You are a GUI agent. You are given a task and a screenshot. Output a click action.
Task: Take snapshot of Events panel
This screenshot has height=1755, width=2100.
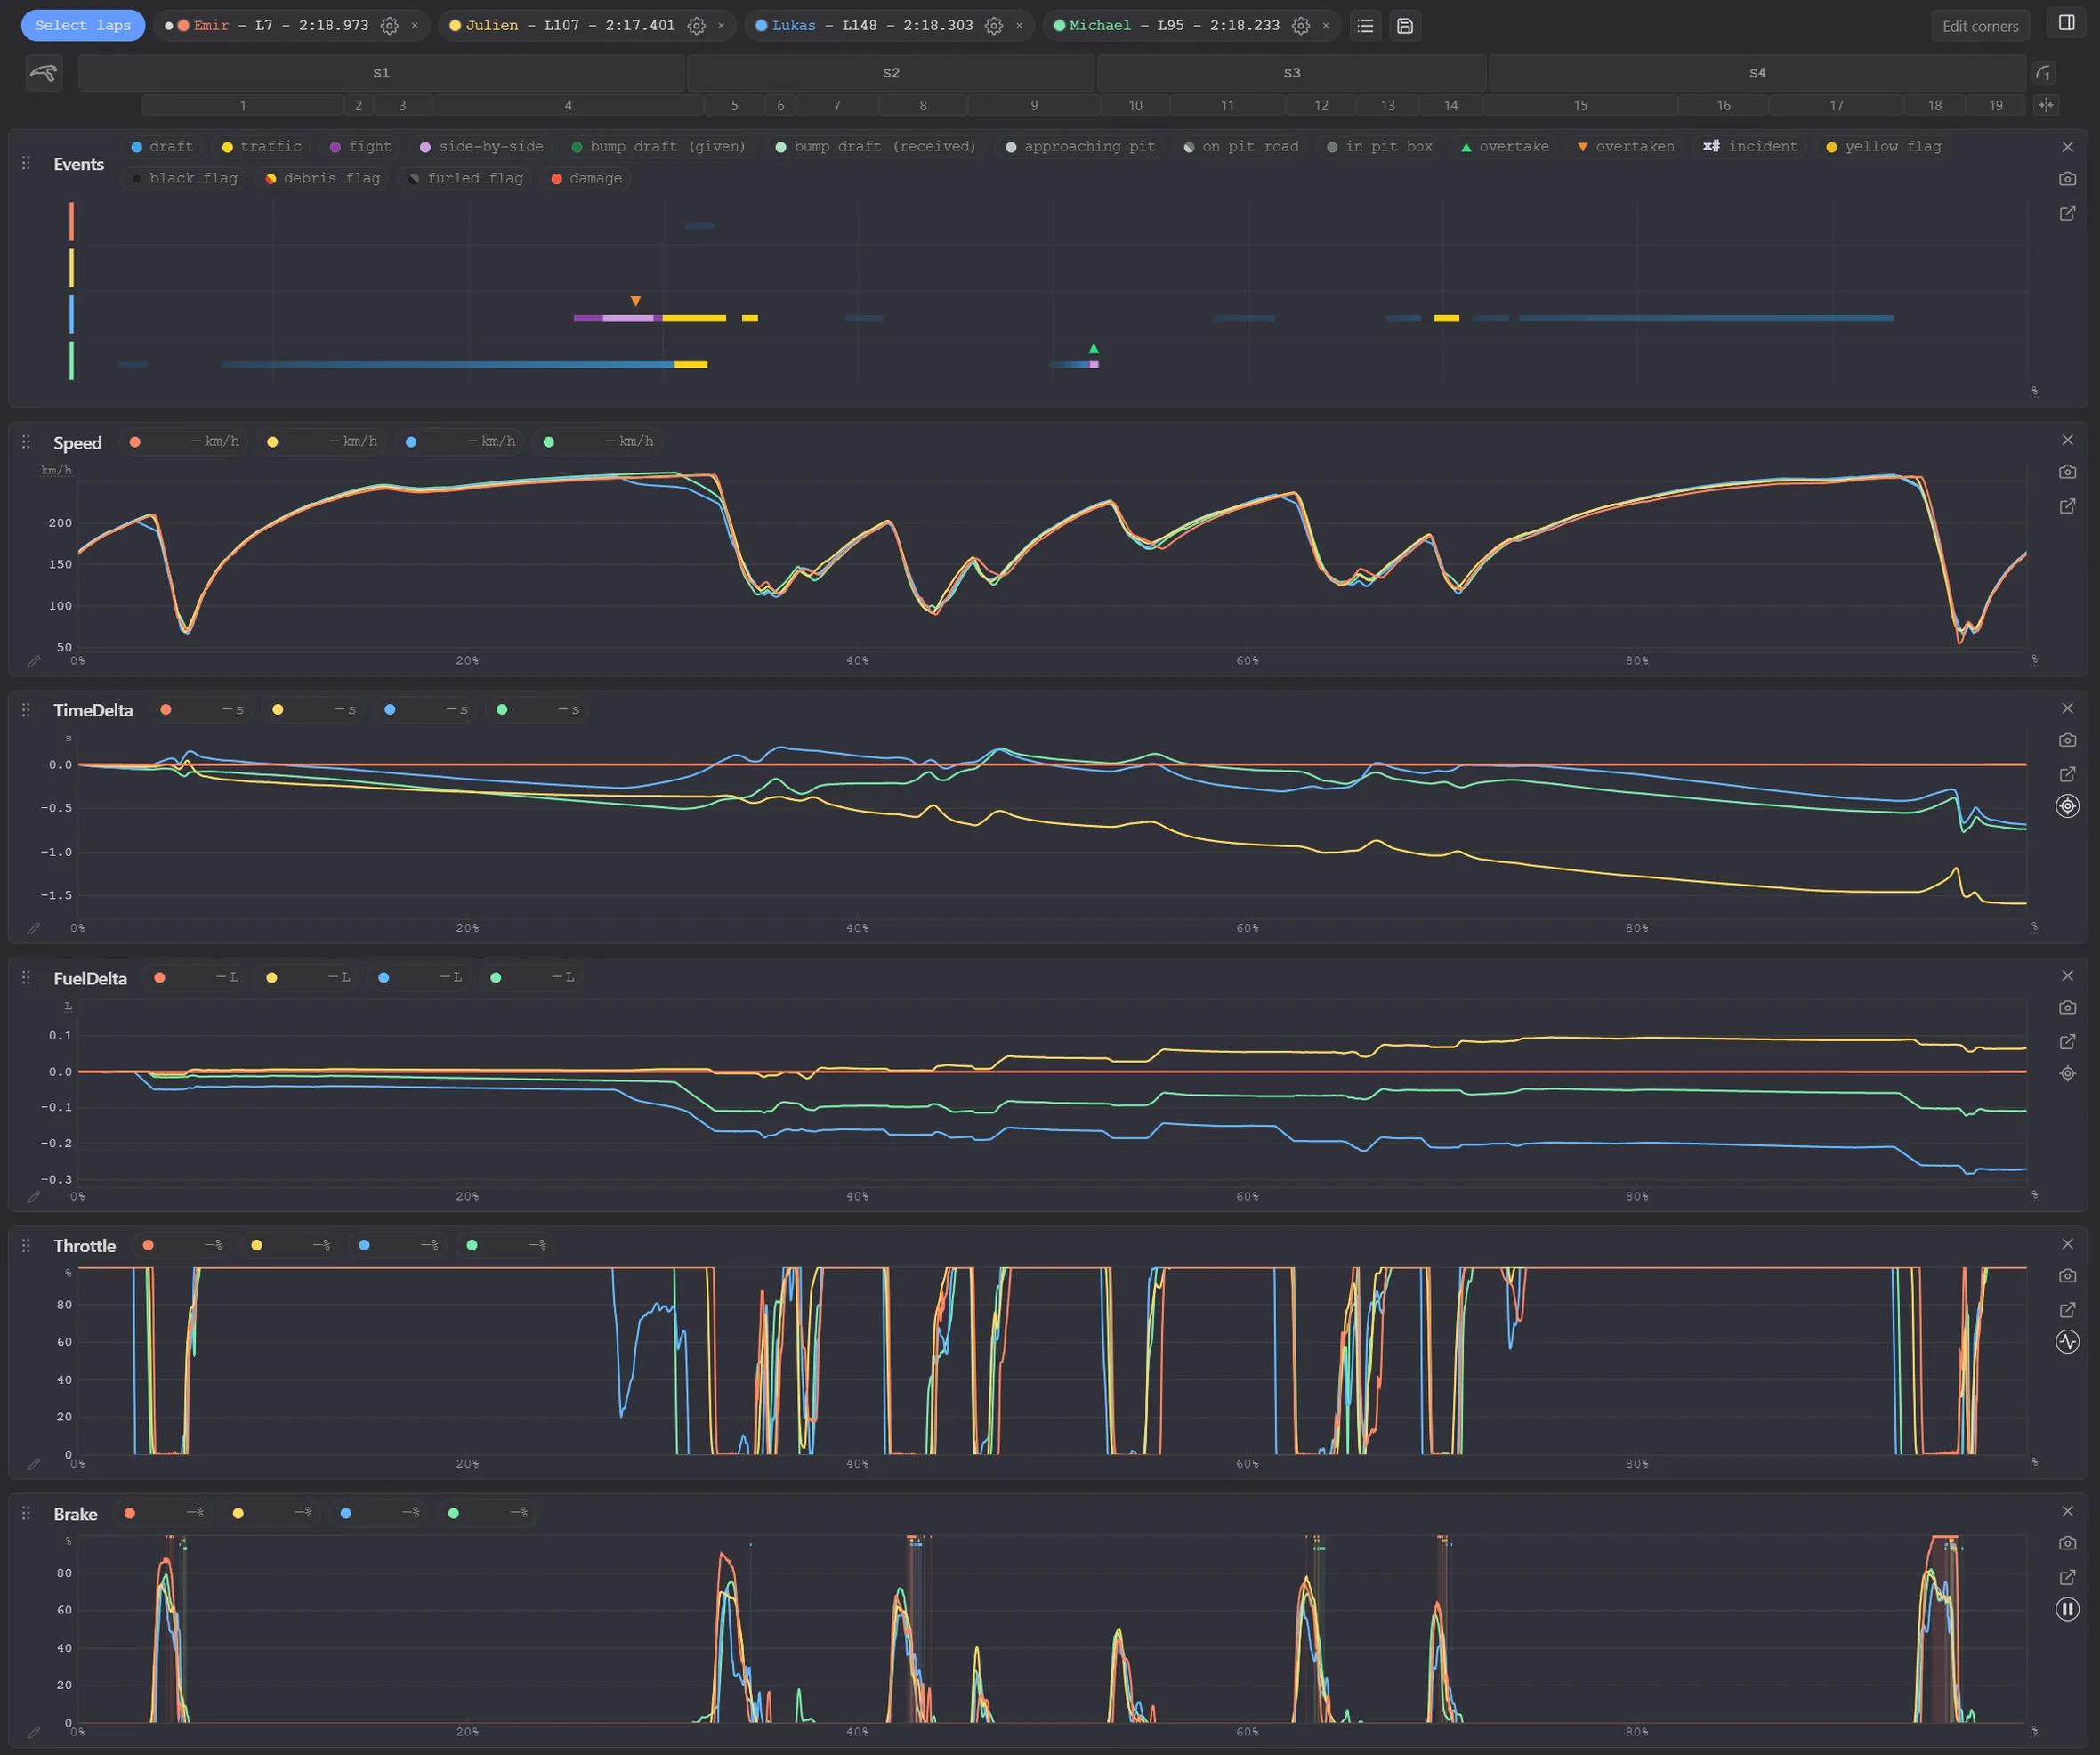click(2067, 179)
